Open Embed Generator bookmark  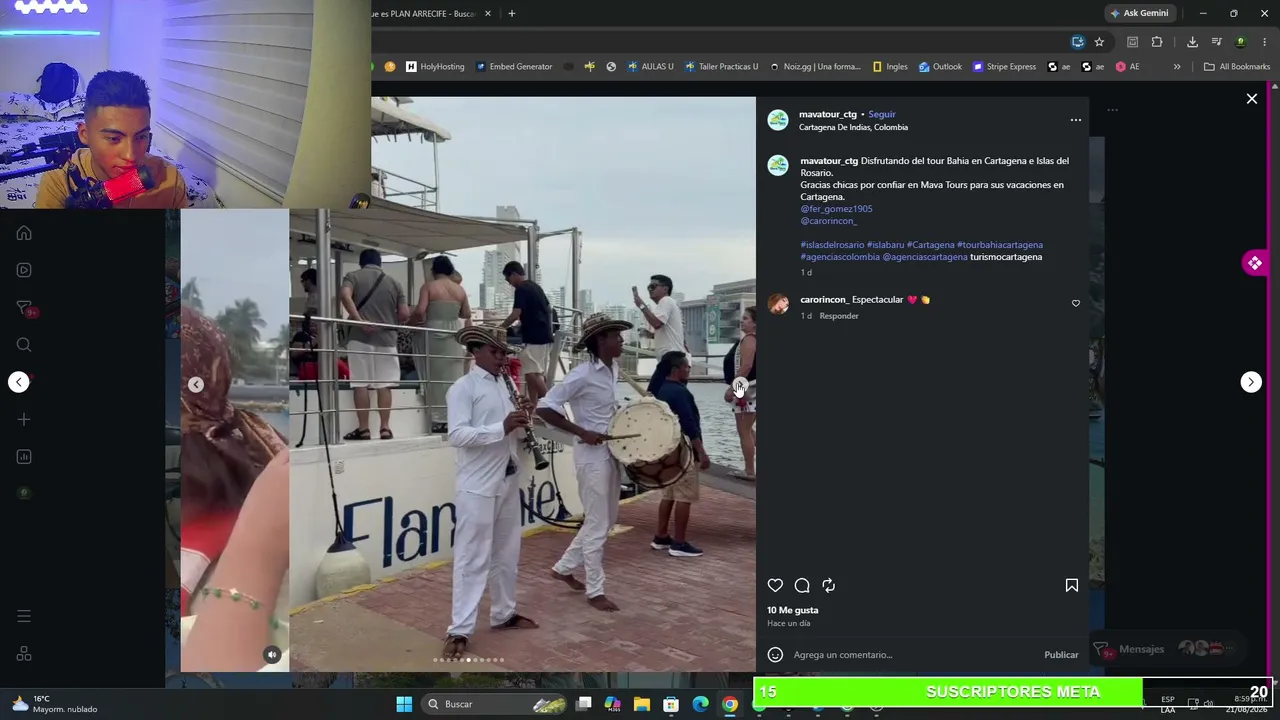pyautogui.click(x=514, y=67)
